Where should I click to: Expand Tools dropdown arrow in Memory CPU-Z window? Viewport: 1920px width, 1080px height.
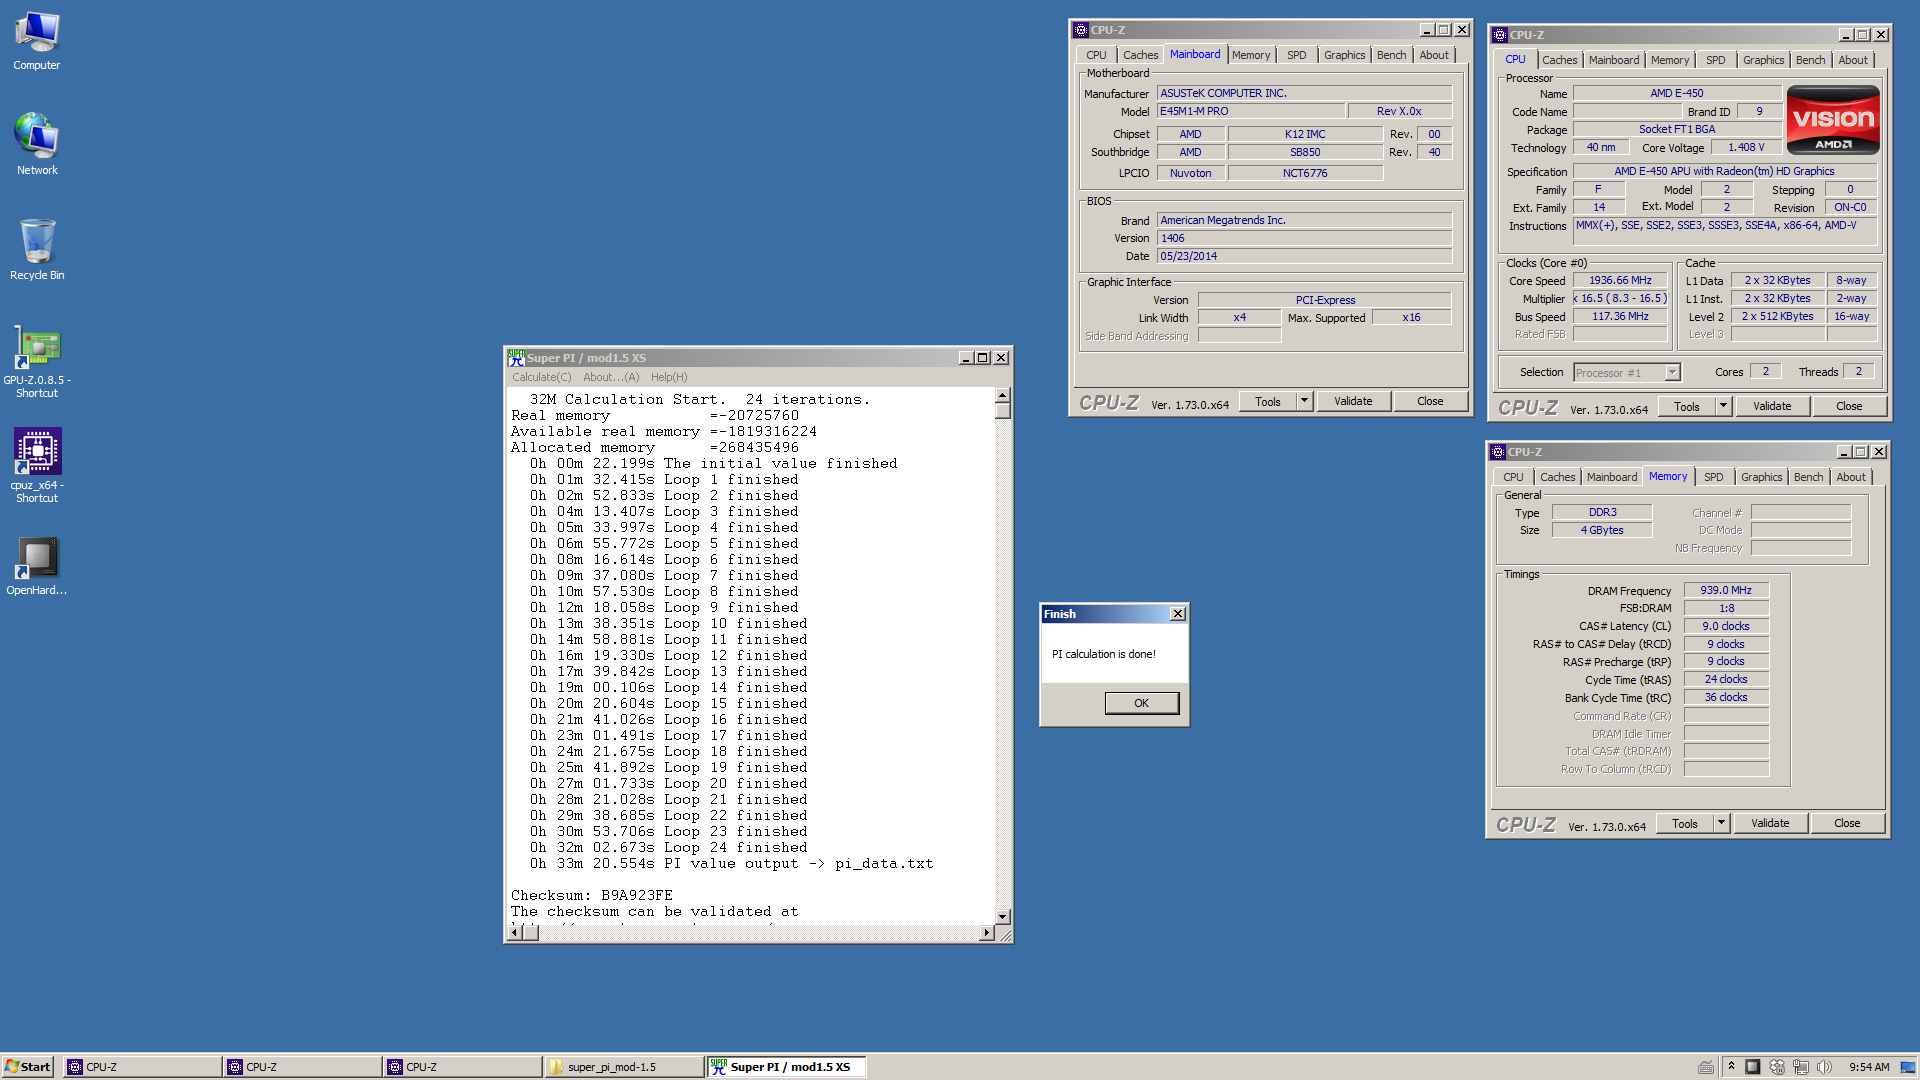(1721, 823)
